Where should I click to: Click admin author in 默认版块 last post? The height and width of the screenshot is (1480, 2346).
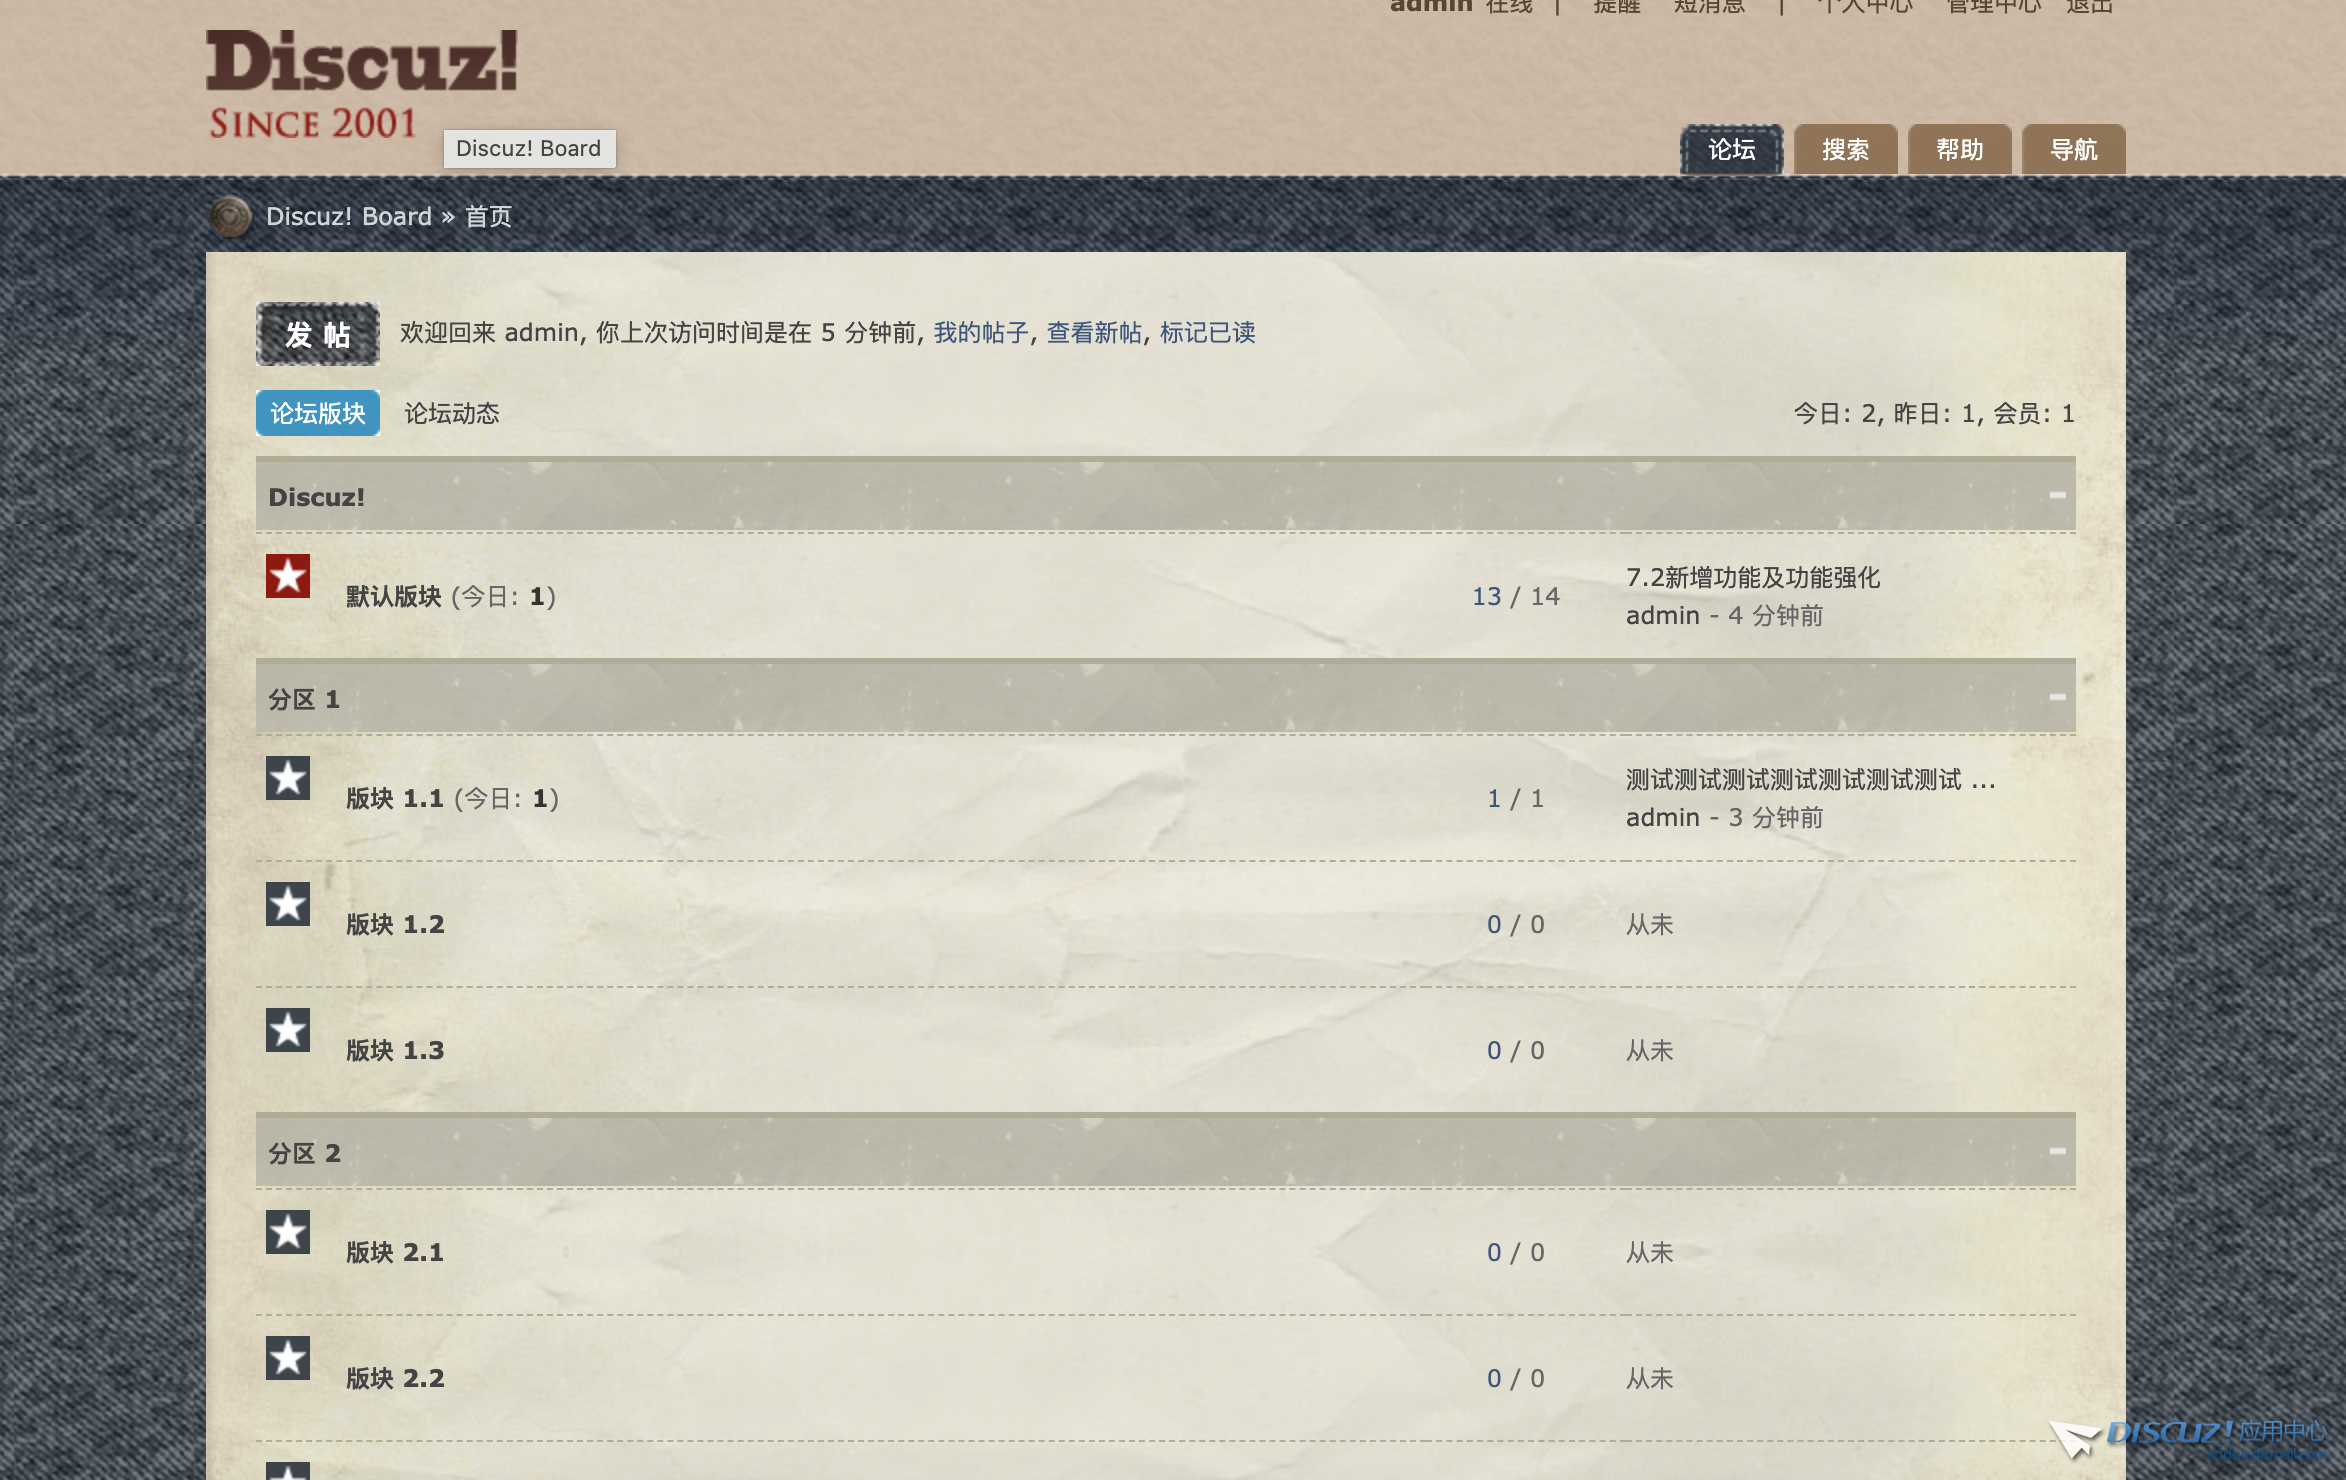1662,616
